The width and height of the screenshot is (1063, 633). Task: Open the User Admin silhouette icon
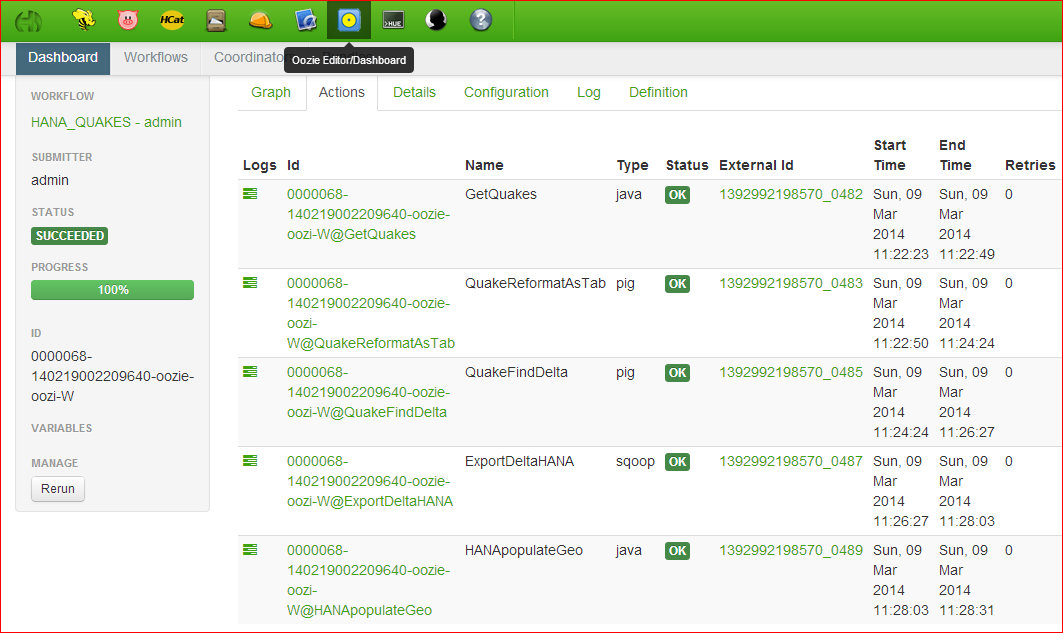pos(436,20)
